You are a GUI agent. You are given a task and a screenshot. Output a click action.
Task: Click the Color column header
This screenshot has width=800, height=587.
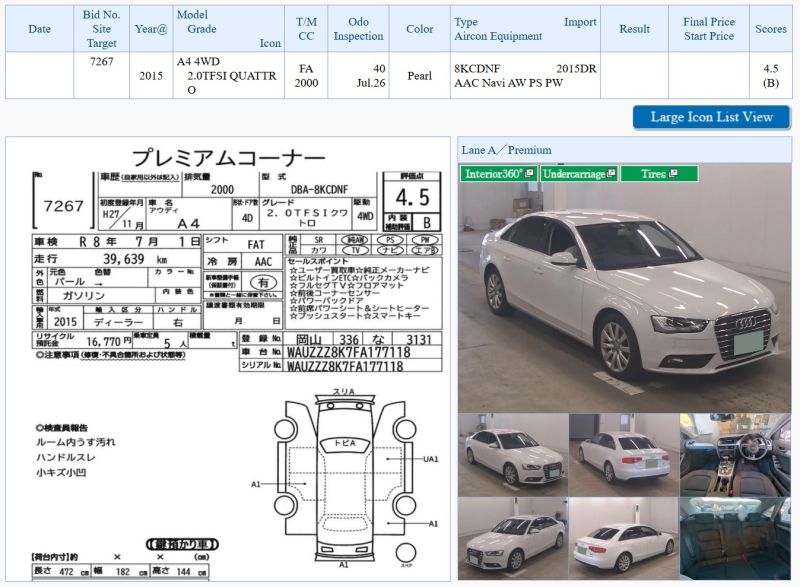point(419,29)
